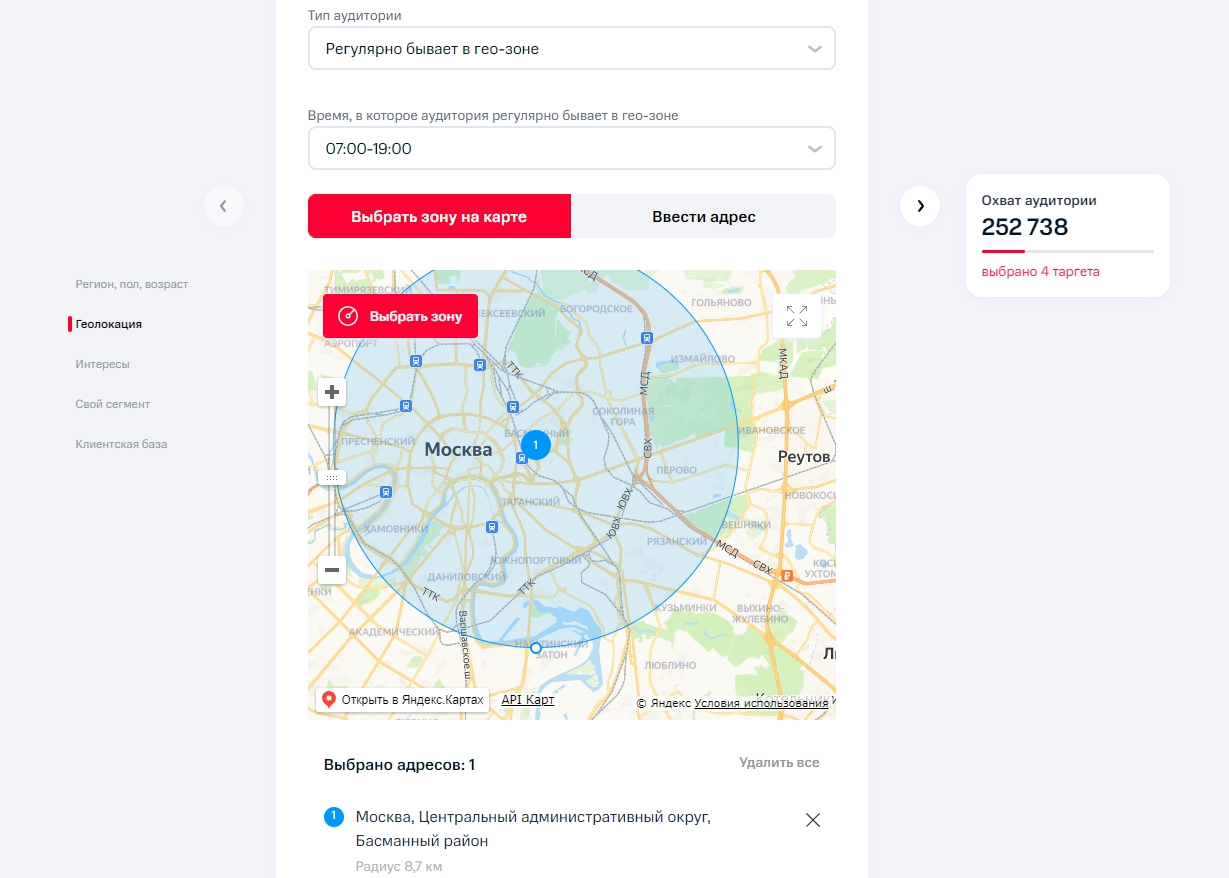This screenshot has width=1229, height=878.
Task: Open the Клиентская база section
Action: tap(121, 444)
